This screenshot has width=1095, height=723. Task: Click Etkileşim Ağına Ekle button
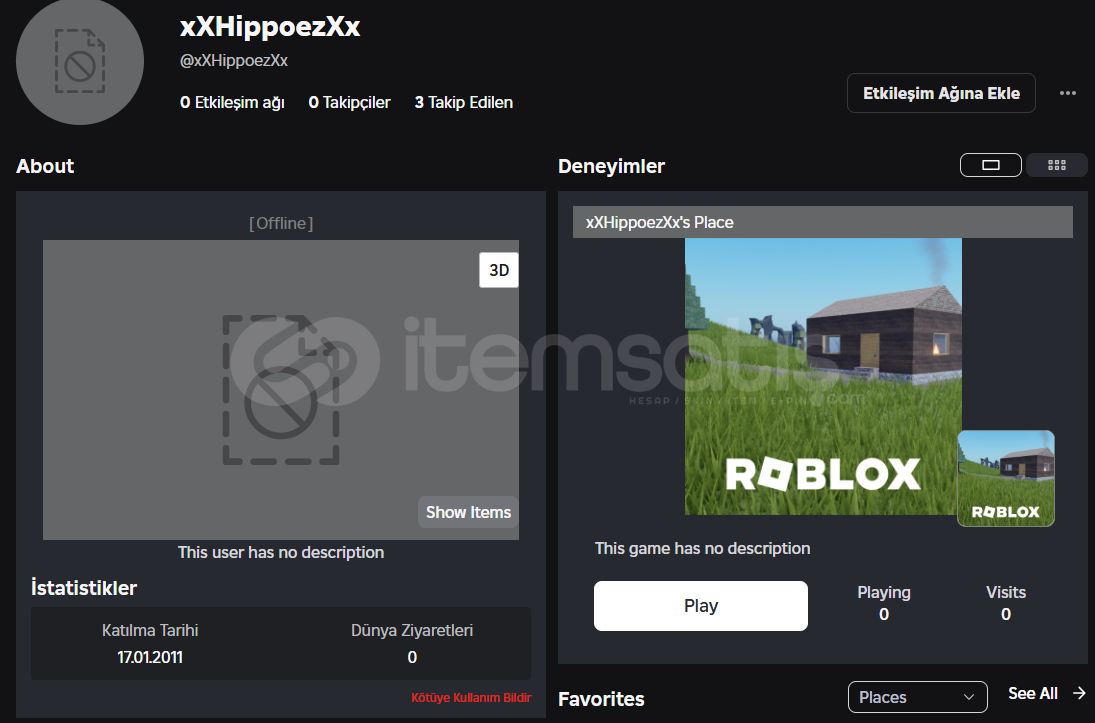point(941,93)
